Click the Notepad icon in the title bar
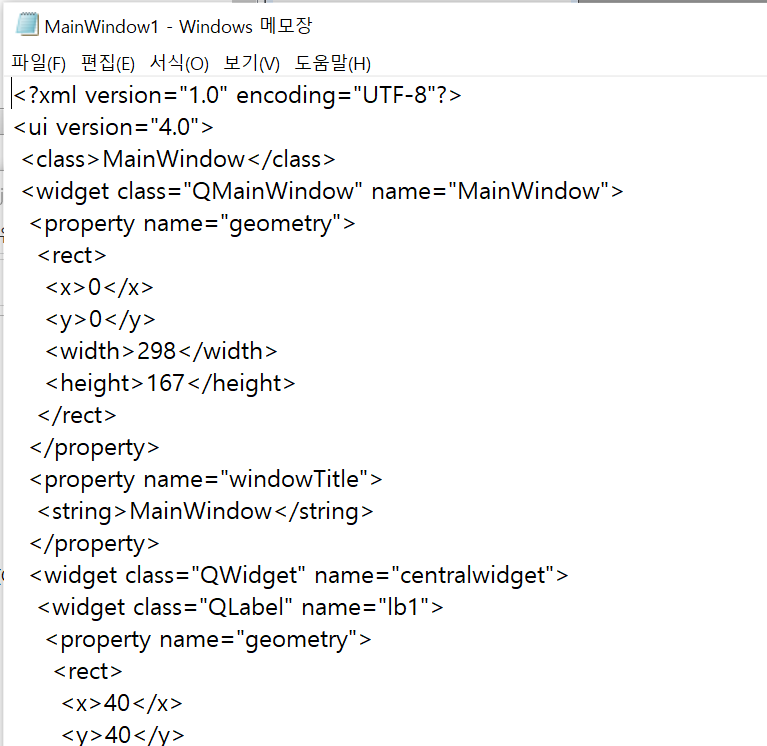 tap(27, 24)
